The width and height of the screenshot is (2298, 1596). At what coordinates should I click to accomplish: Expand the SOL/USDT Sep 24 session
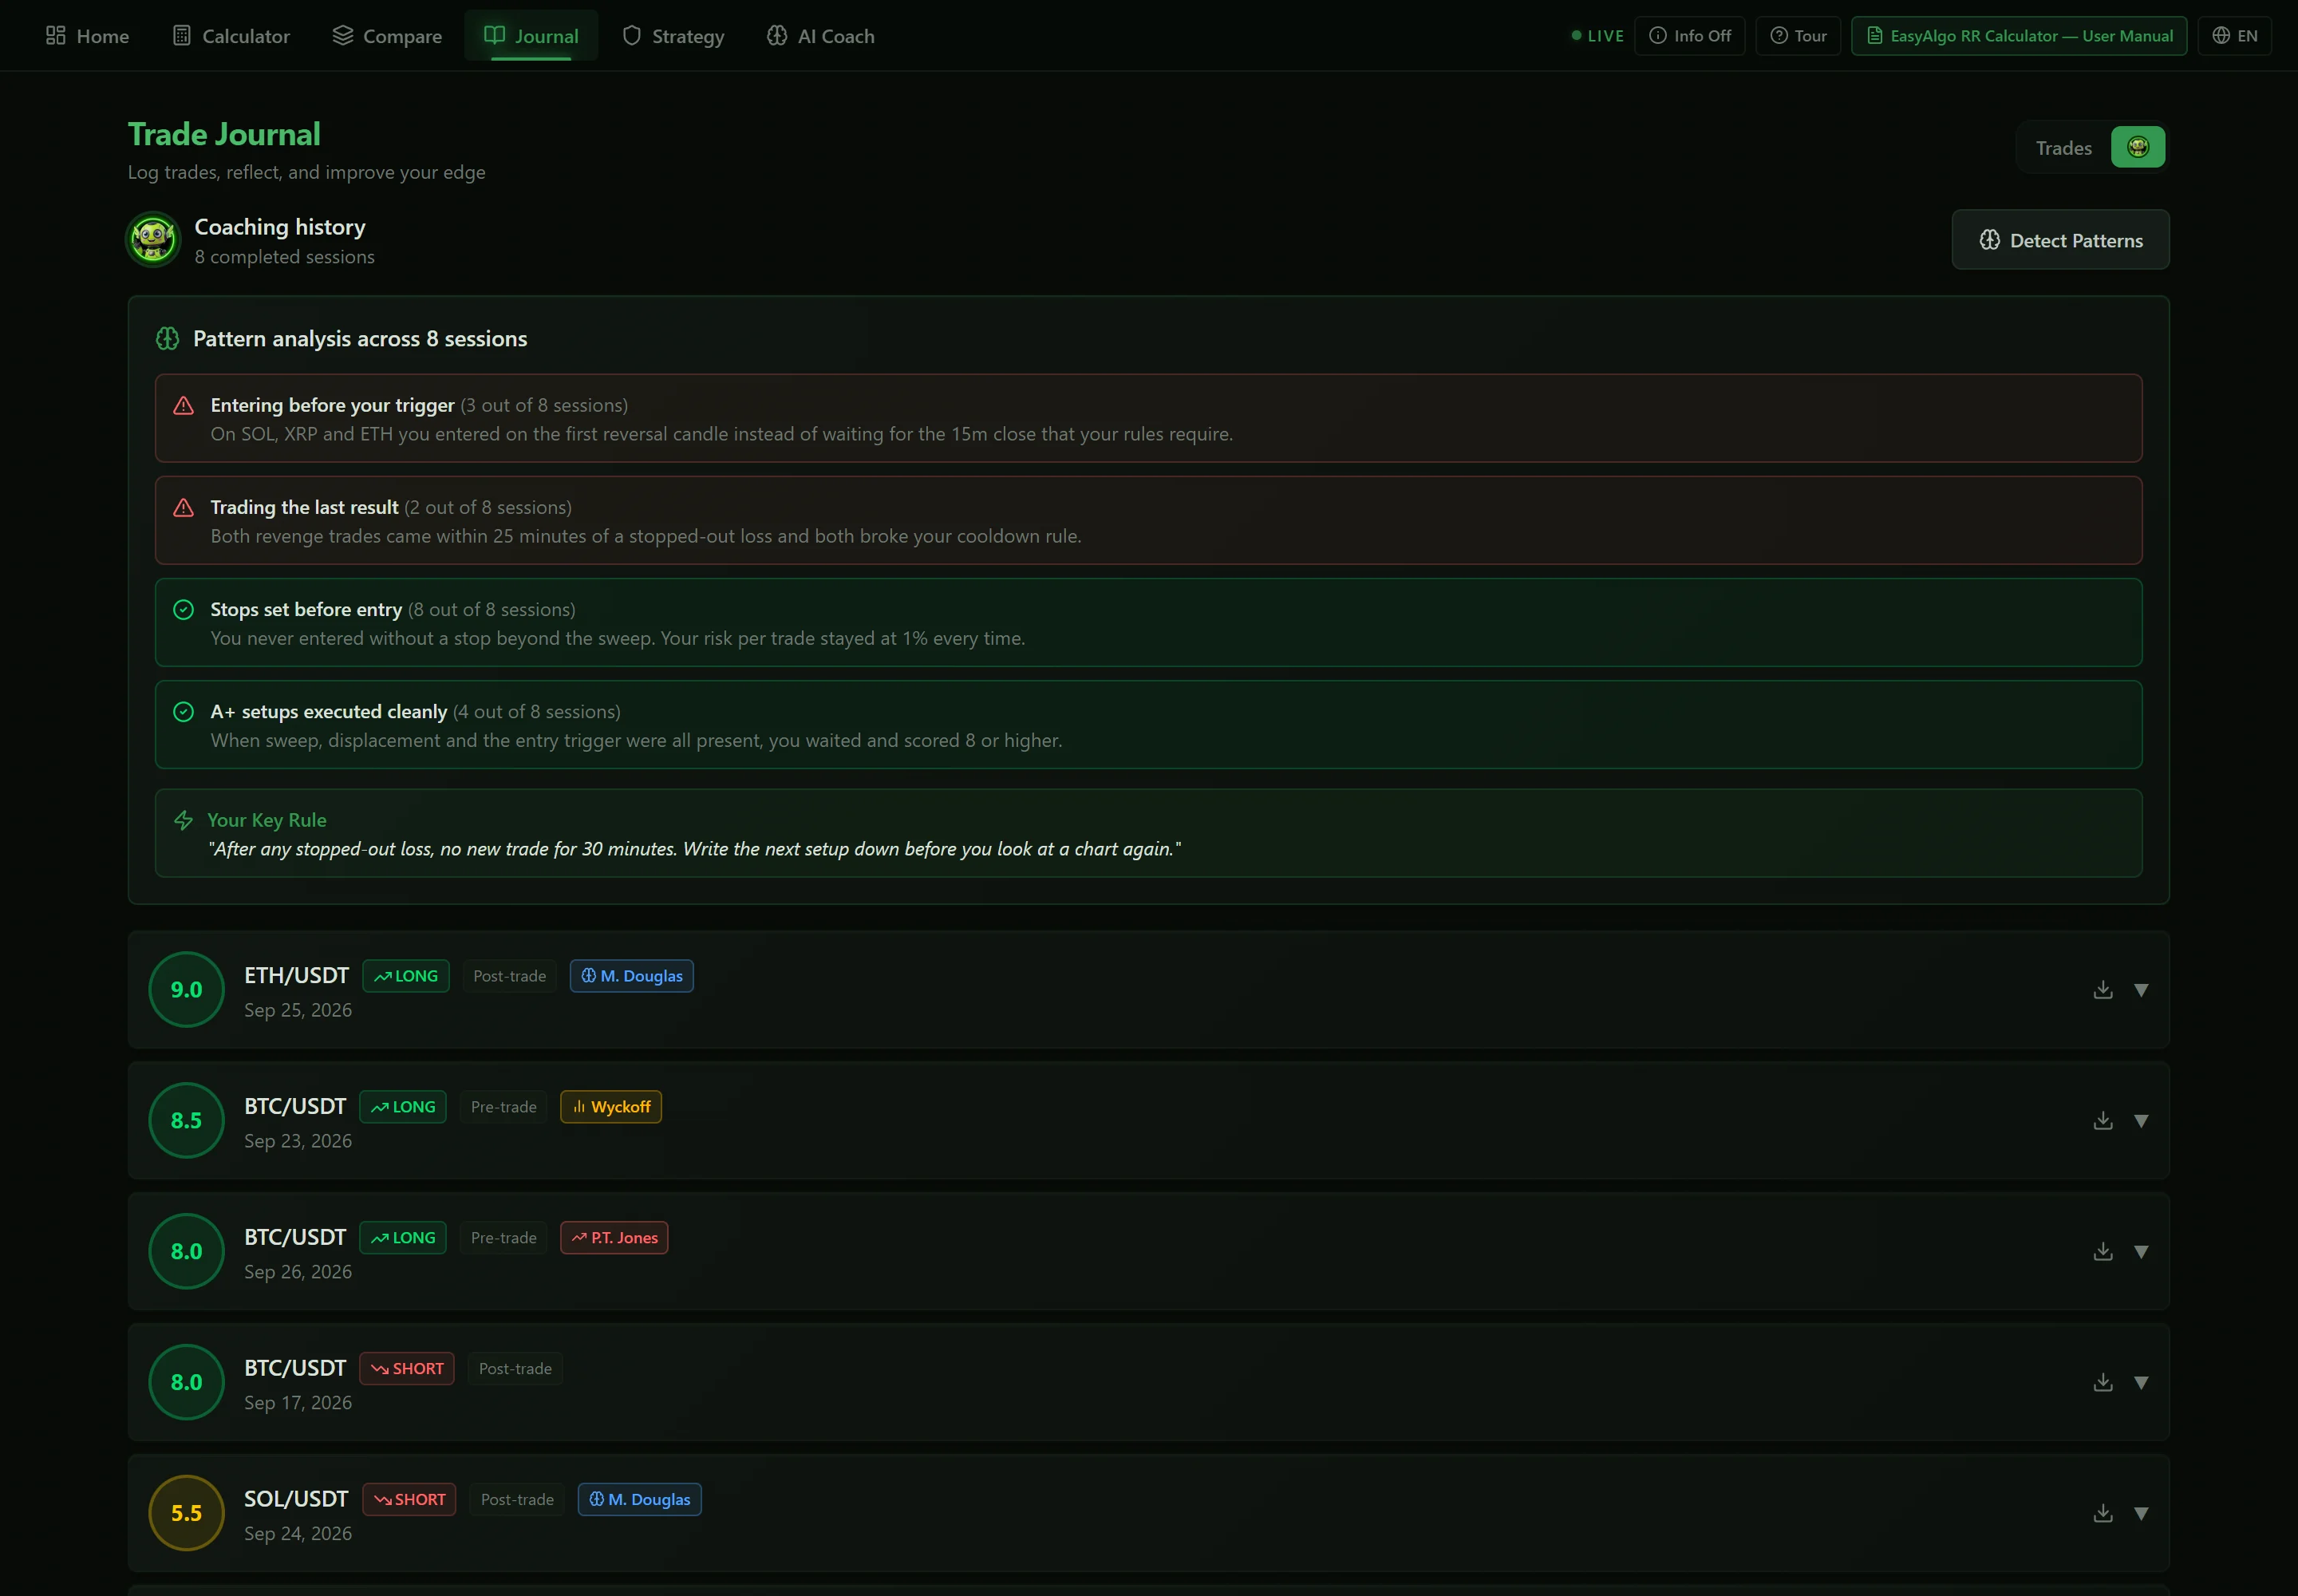coord(2141,1513)
